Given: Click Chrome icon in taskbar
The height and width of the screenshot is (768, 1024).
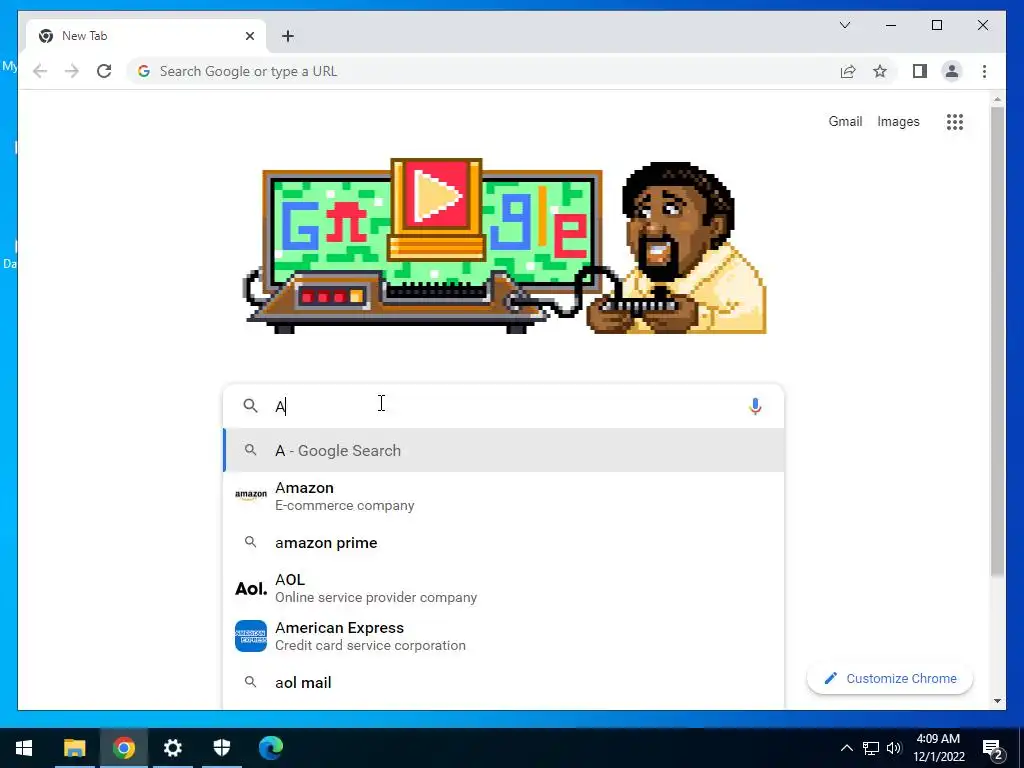Looking at the screenshot, I should point(123,748).
